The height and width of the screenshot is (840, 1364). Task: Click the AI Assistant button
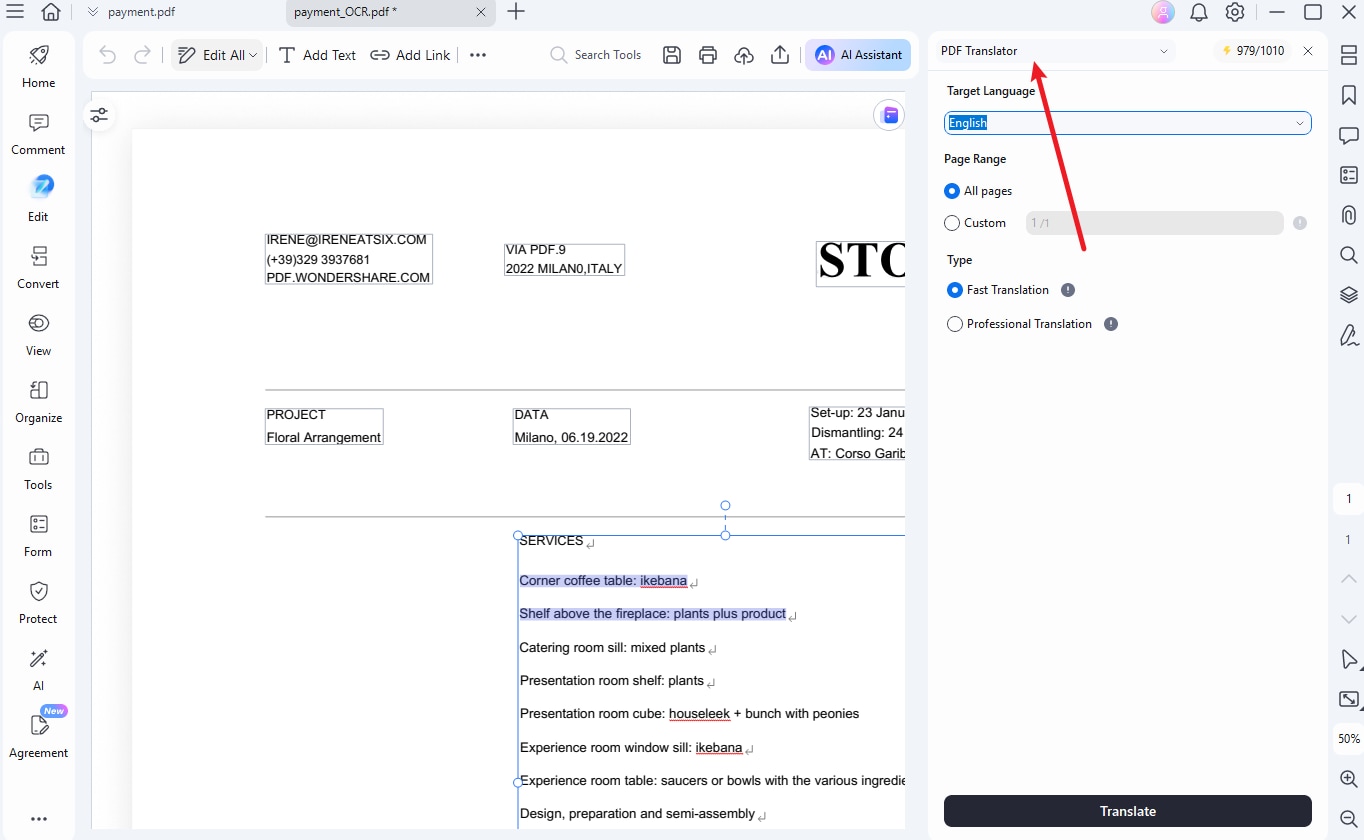[858, 55]
